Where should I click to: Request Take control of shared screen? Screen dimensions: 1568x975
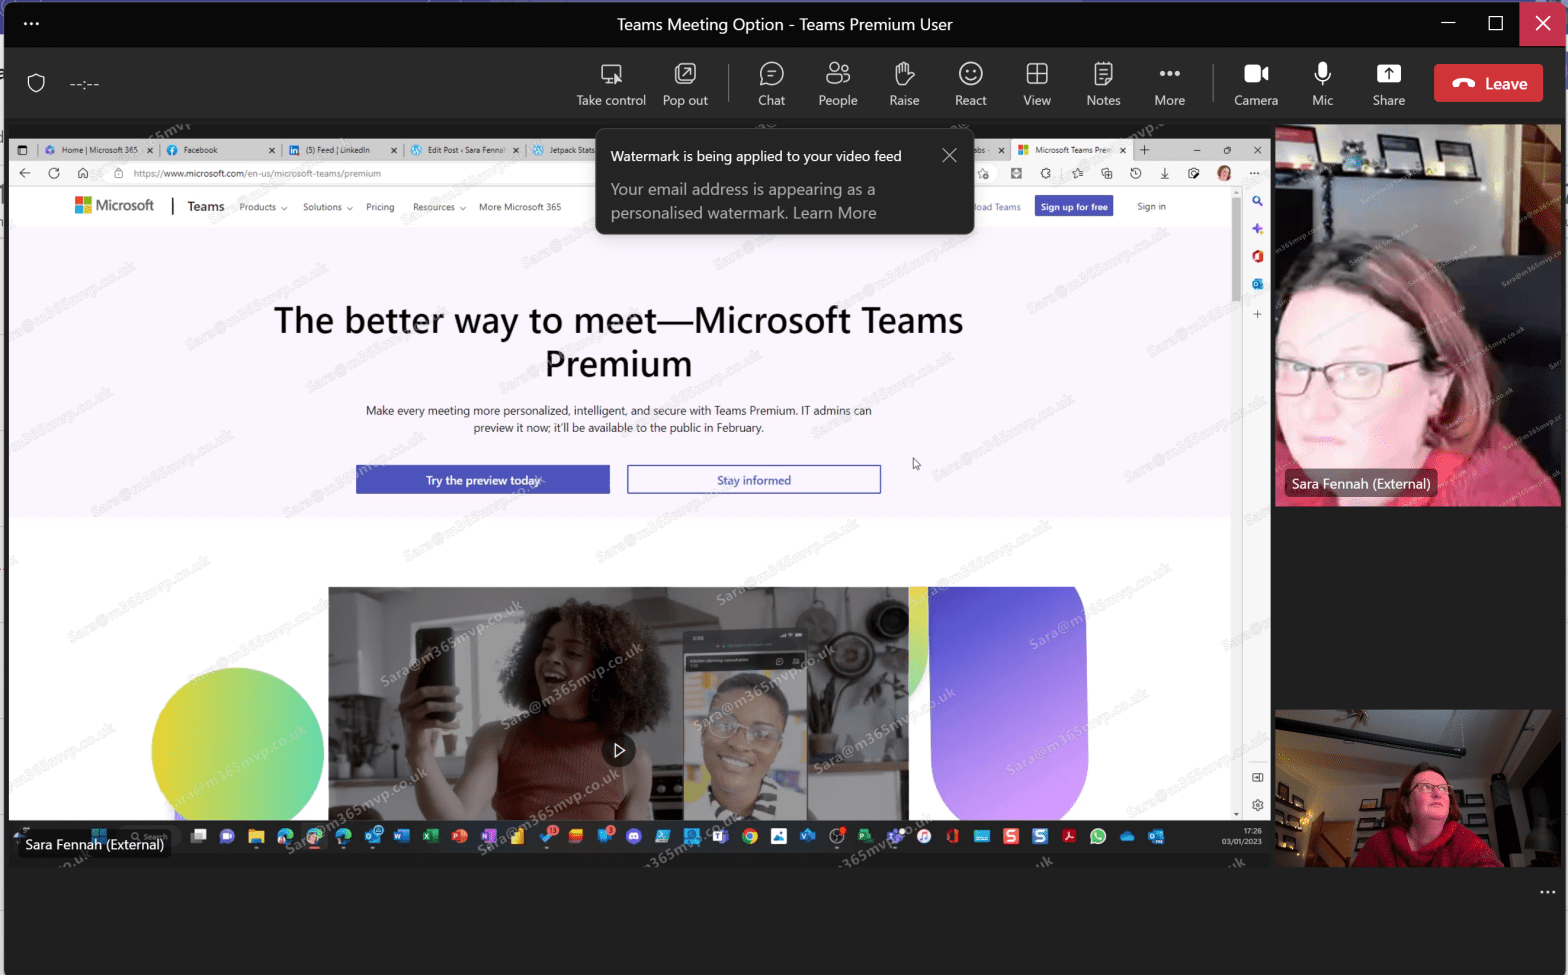click(611, 84)
